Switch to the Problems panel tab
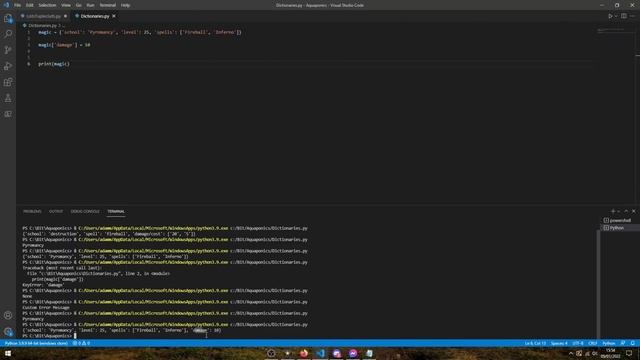 tap(32, 211)
